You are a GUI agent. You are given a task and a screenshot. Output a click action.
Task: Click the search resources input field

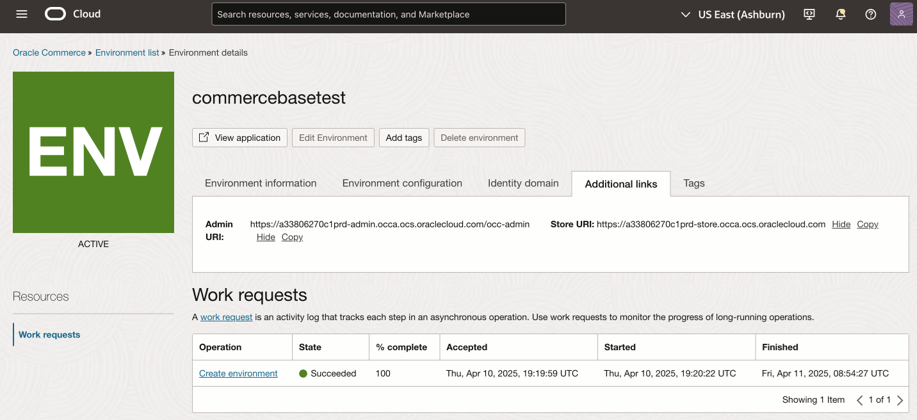coord(388,14)
